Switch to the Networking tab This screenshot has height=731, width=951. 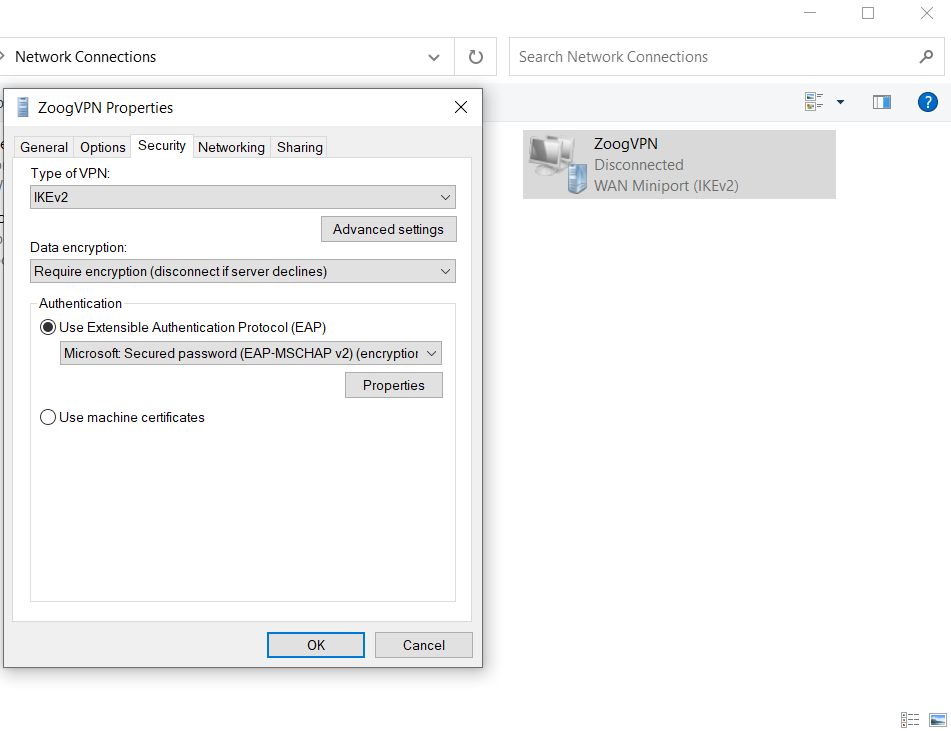[x=231, y=147]
